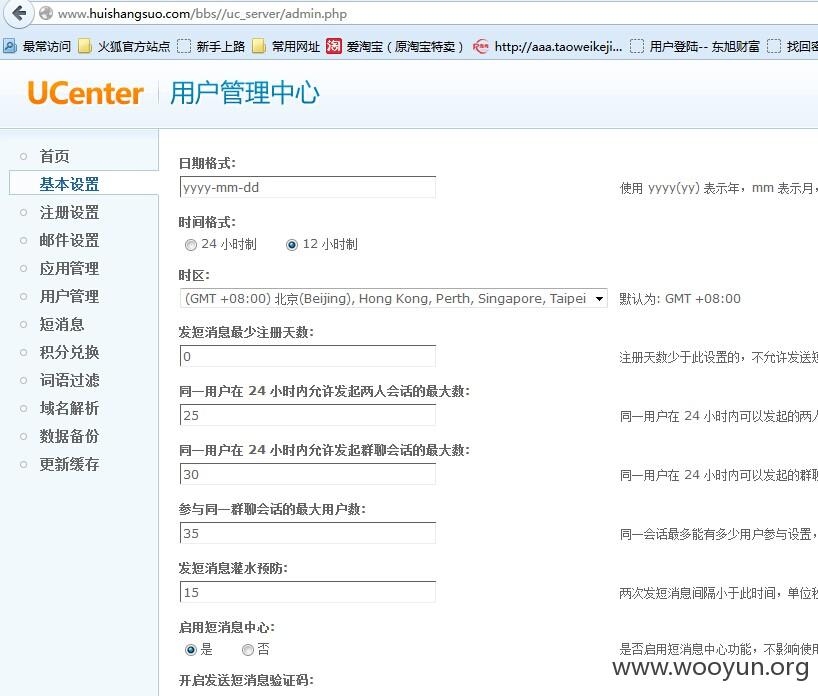Open 词语过滤 in sidebar
Viewport: 818px width, 696px height.
[x=69, y=380]
